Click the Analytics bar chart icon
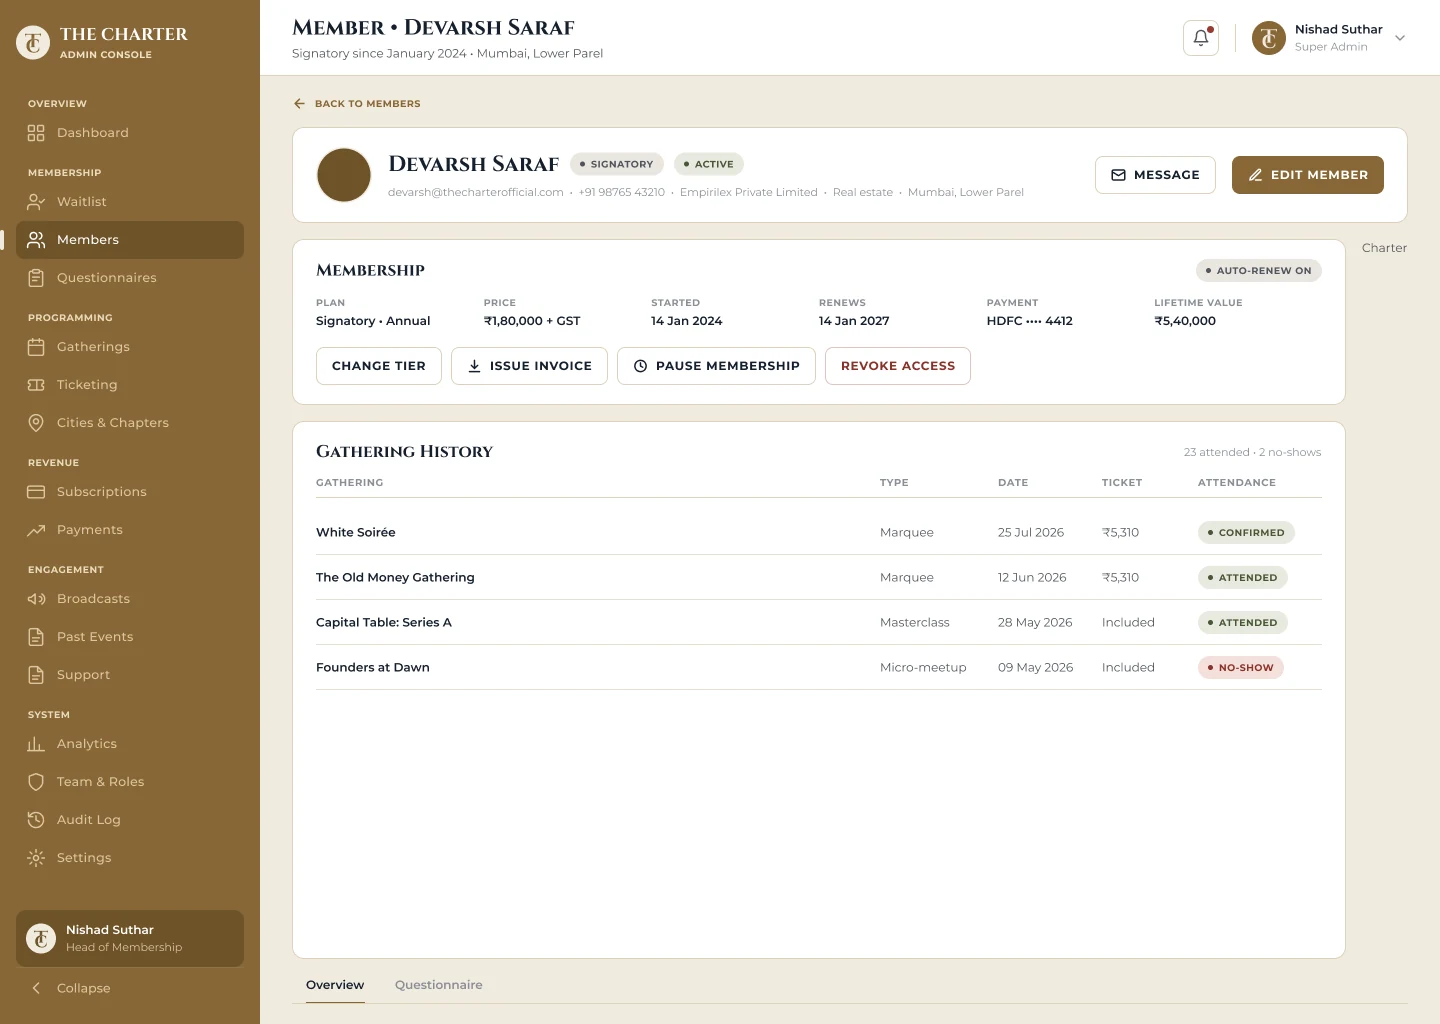The image size is (1440, 1024). tap(36, 744)
